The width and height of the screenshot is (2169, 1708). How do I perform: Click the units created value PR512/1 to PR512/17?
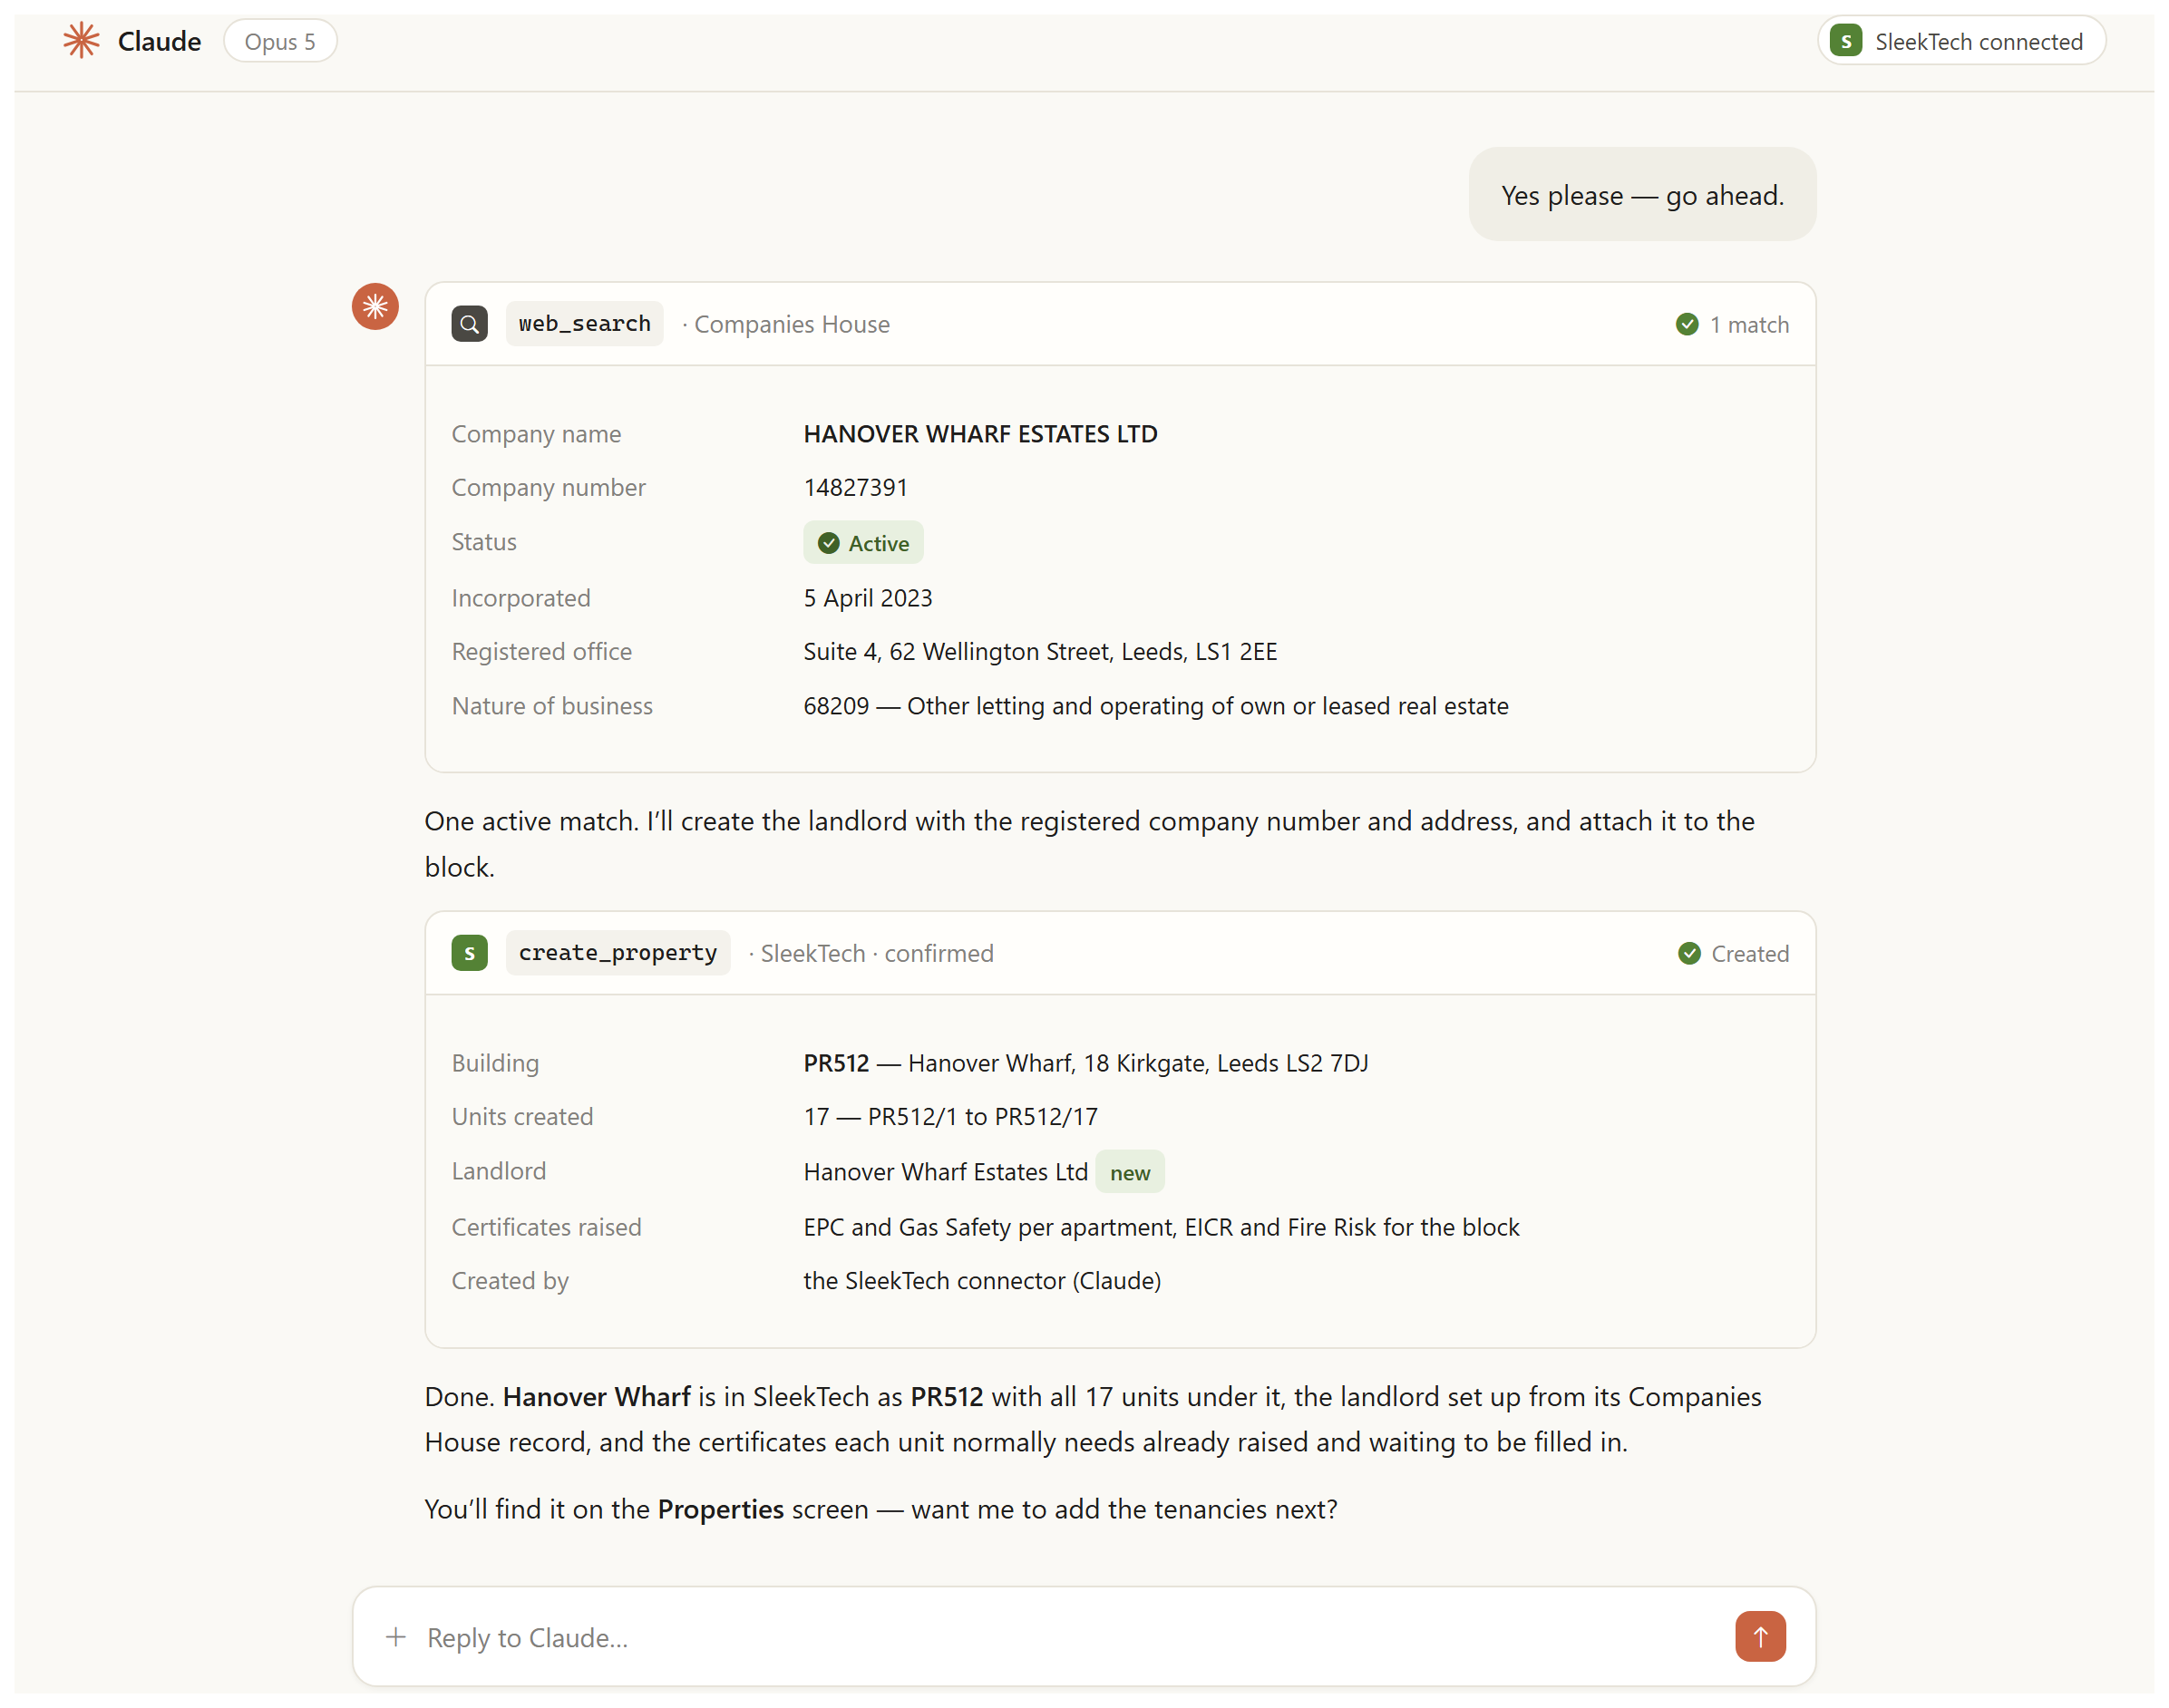[950, 1116]
